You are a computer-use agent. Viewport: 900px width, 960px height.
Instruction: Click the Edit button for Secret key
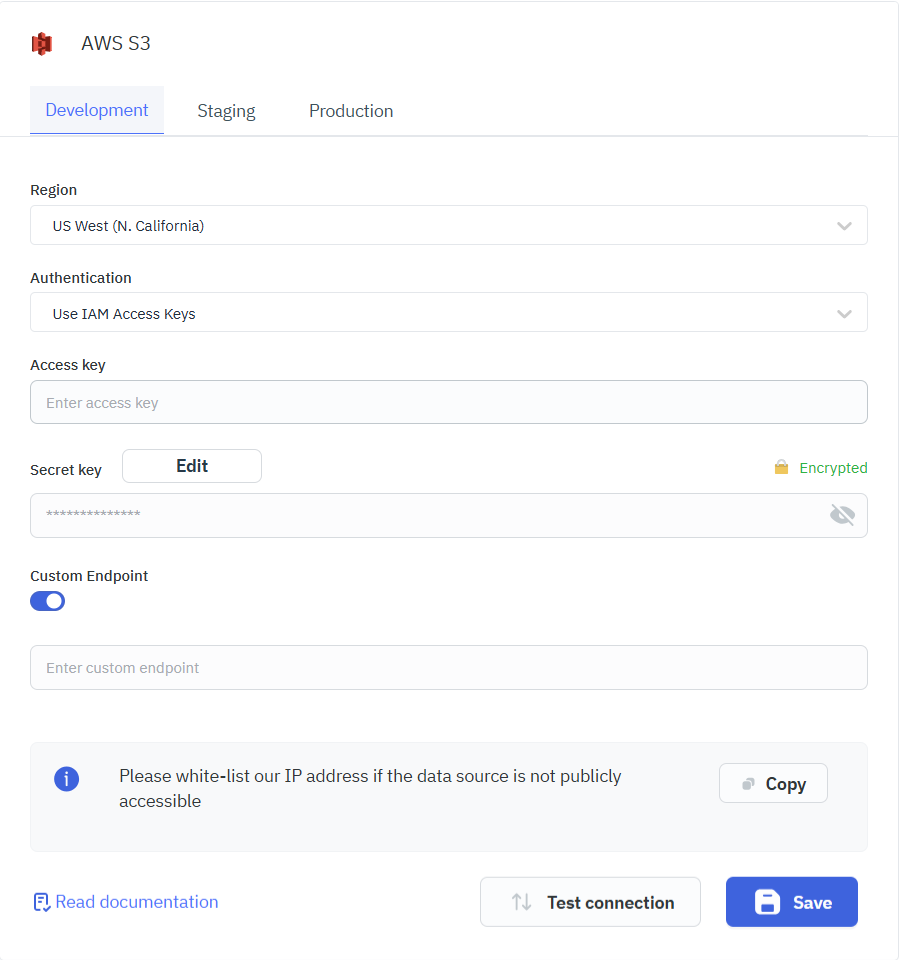(191, 466)
